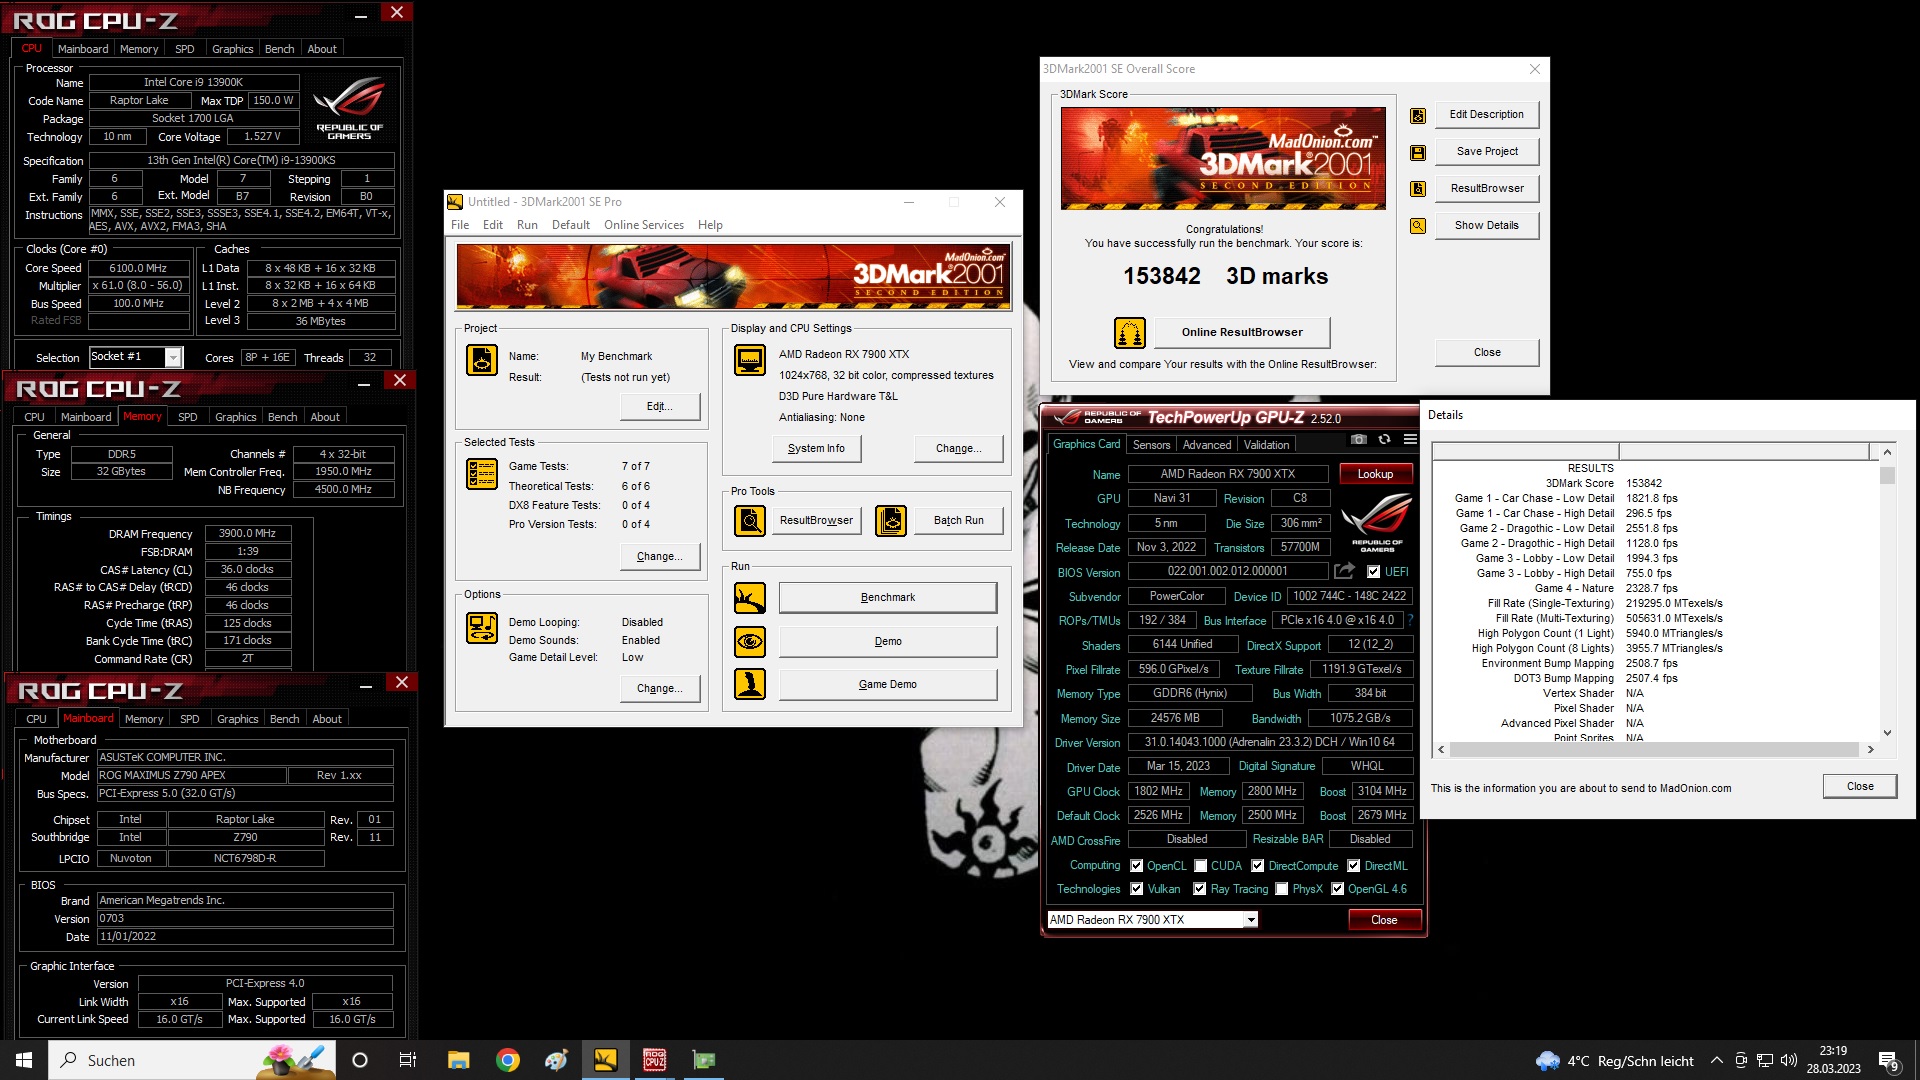Click the Lookup button in GPU-Z
This screenshot has height=1080, width=1920.
coord(1375,474)
